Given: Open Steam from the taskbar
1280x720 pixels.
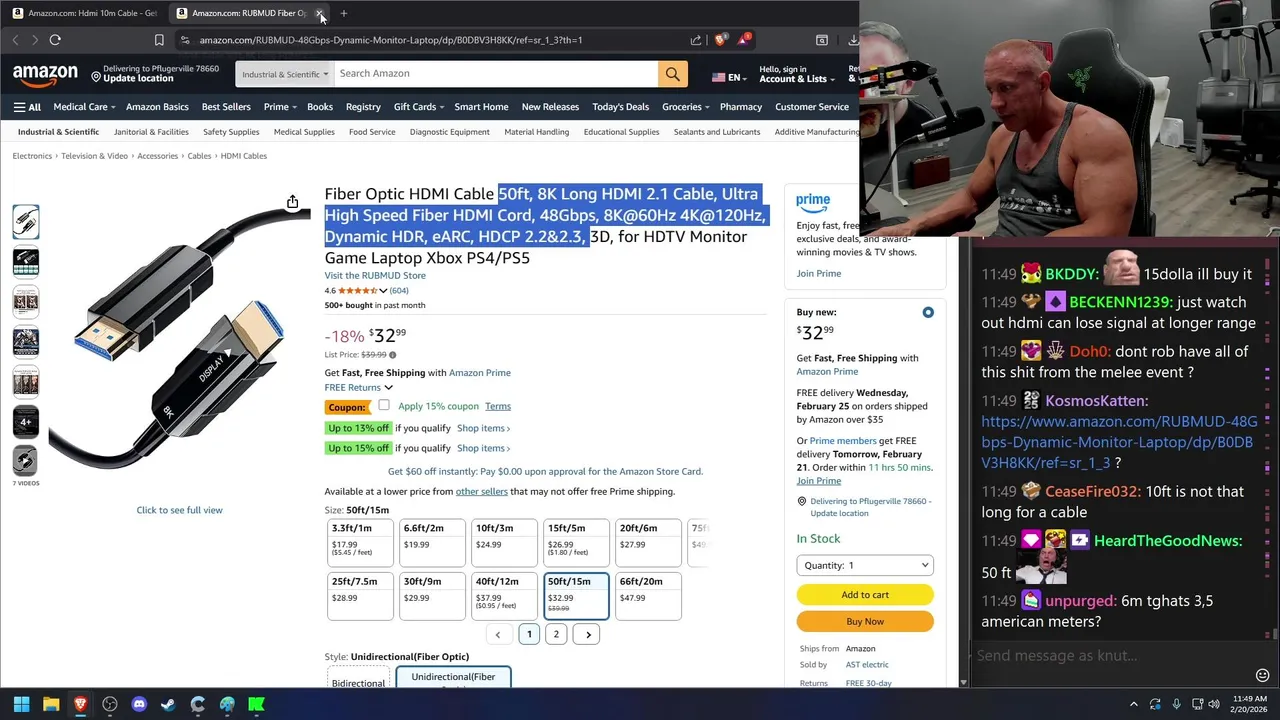Looking at the screenshot, I should pos(168,704).
